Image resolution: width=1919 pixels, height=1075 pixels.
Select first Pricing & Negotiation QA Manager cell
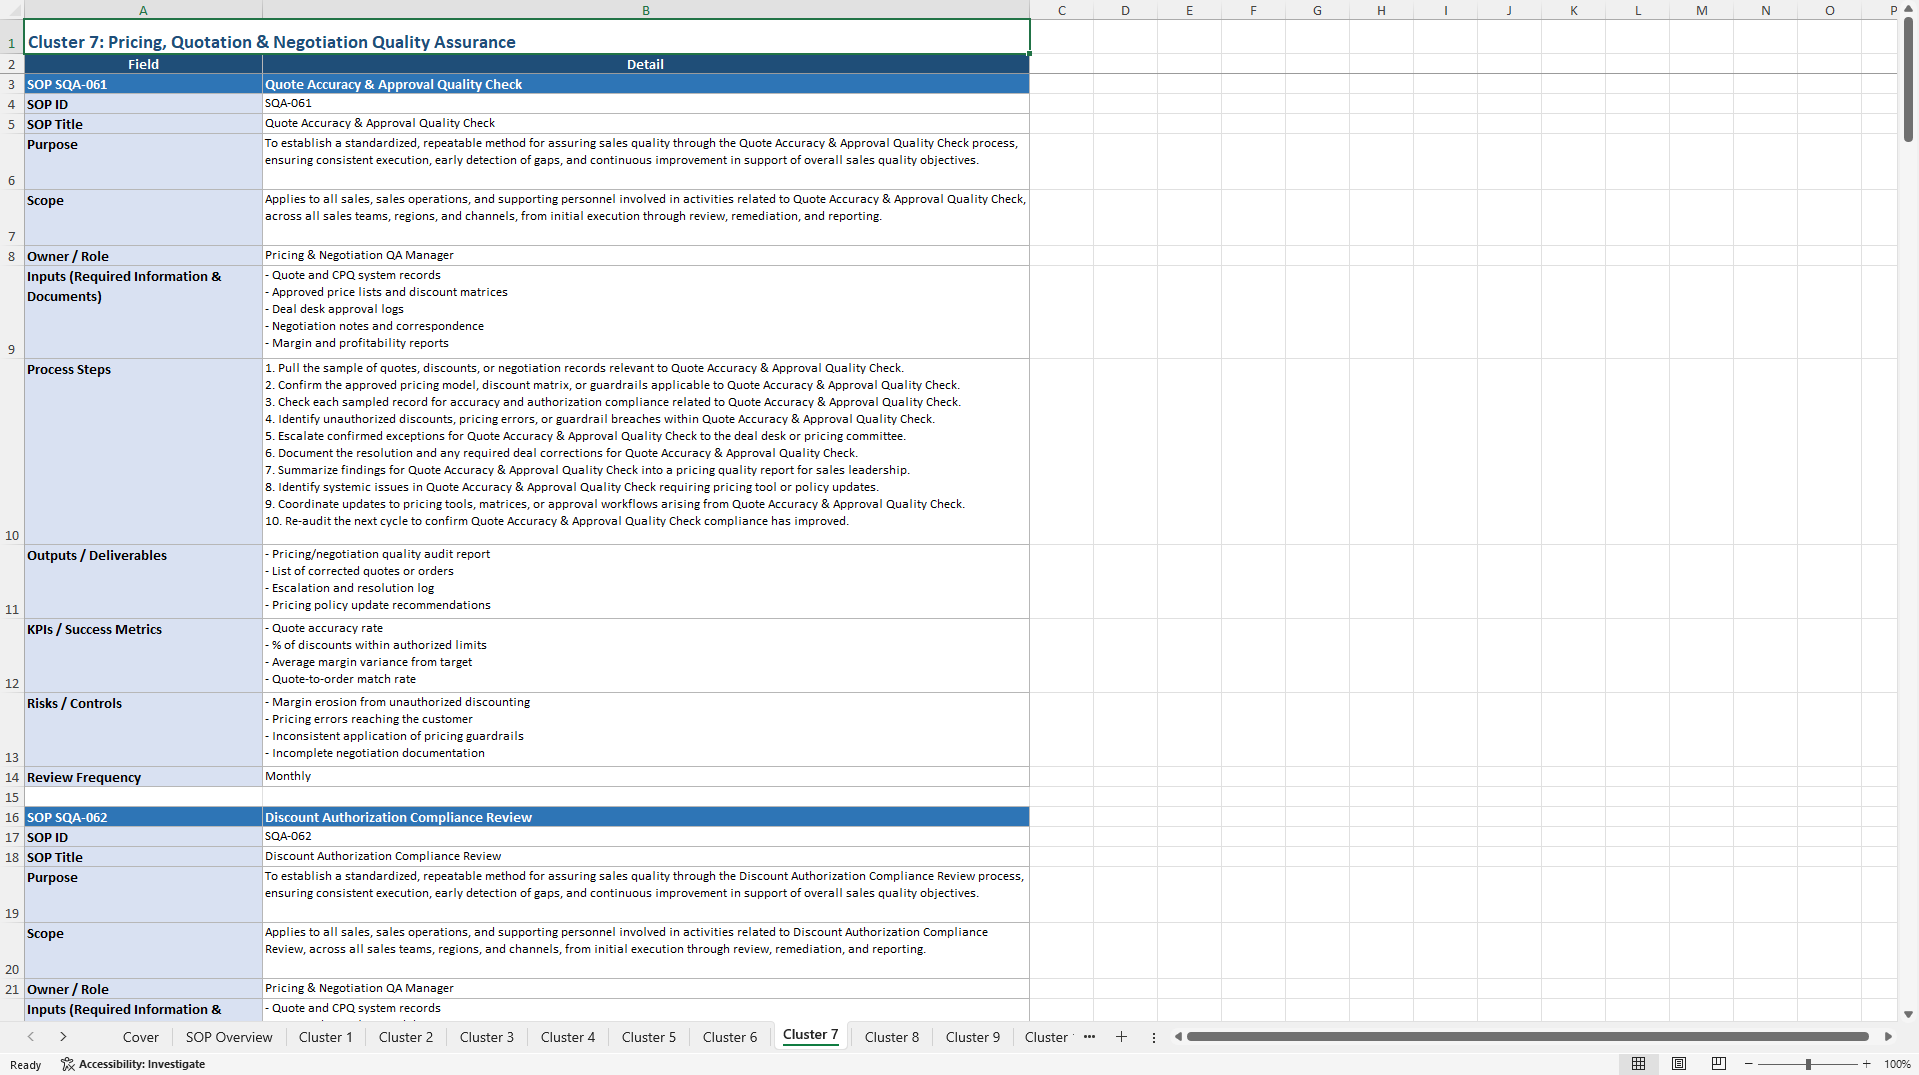646,256
